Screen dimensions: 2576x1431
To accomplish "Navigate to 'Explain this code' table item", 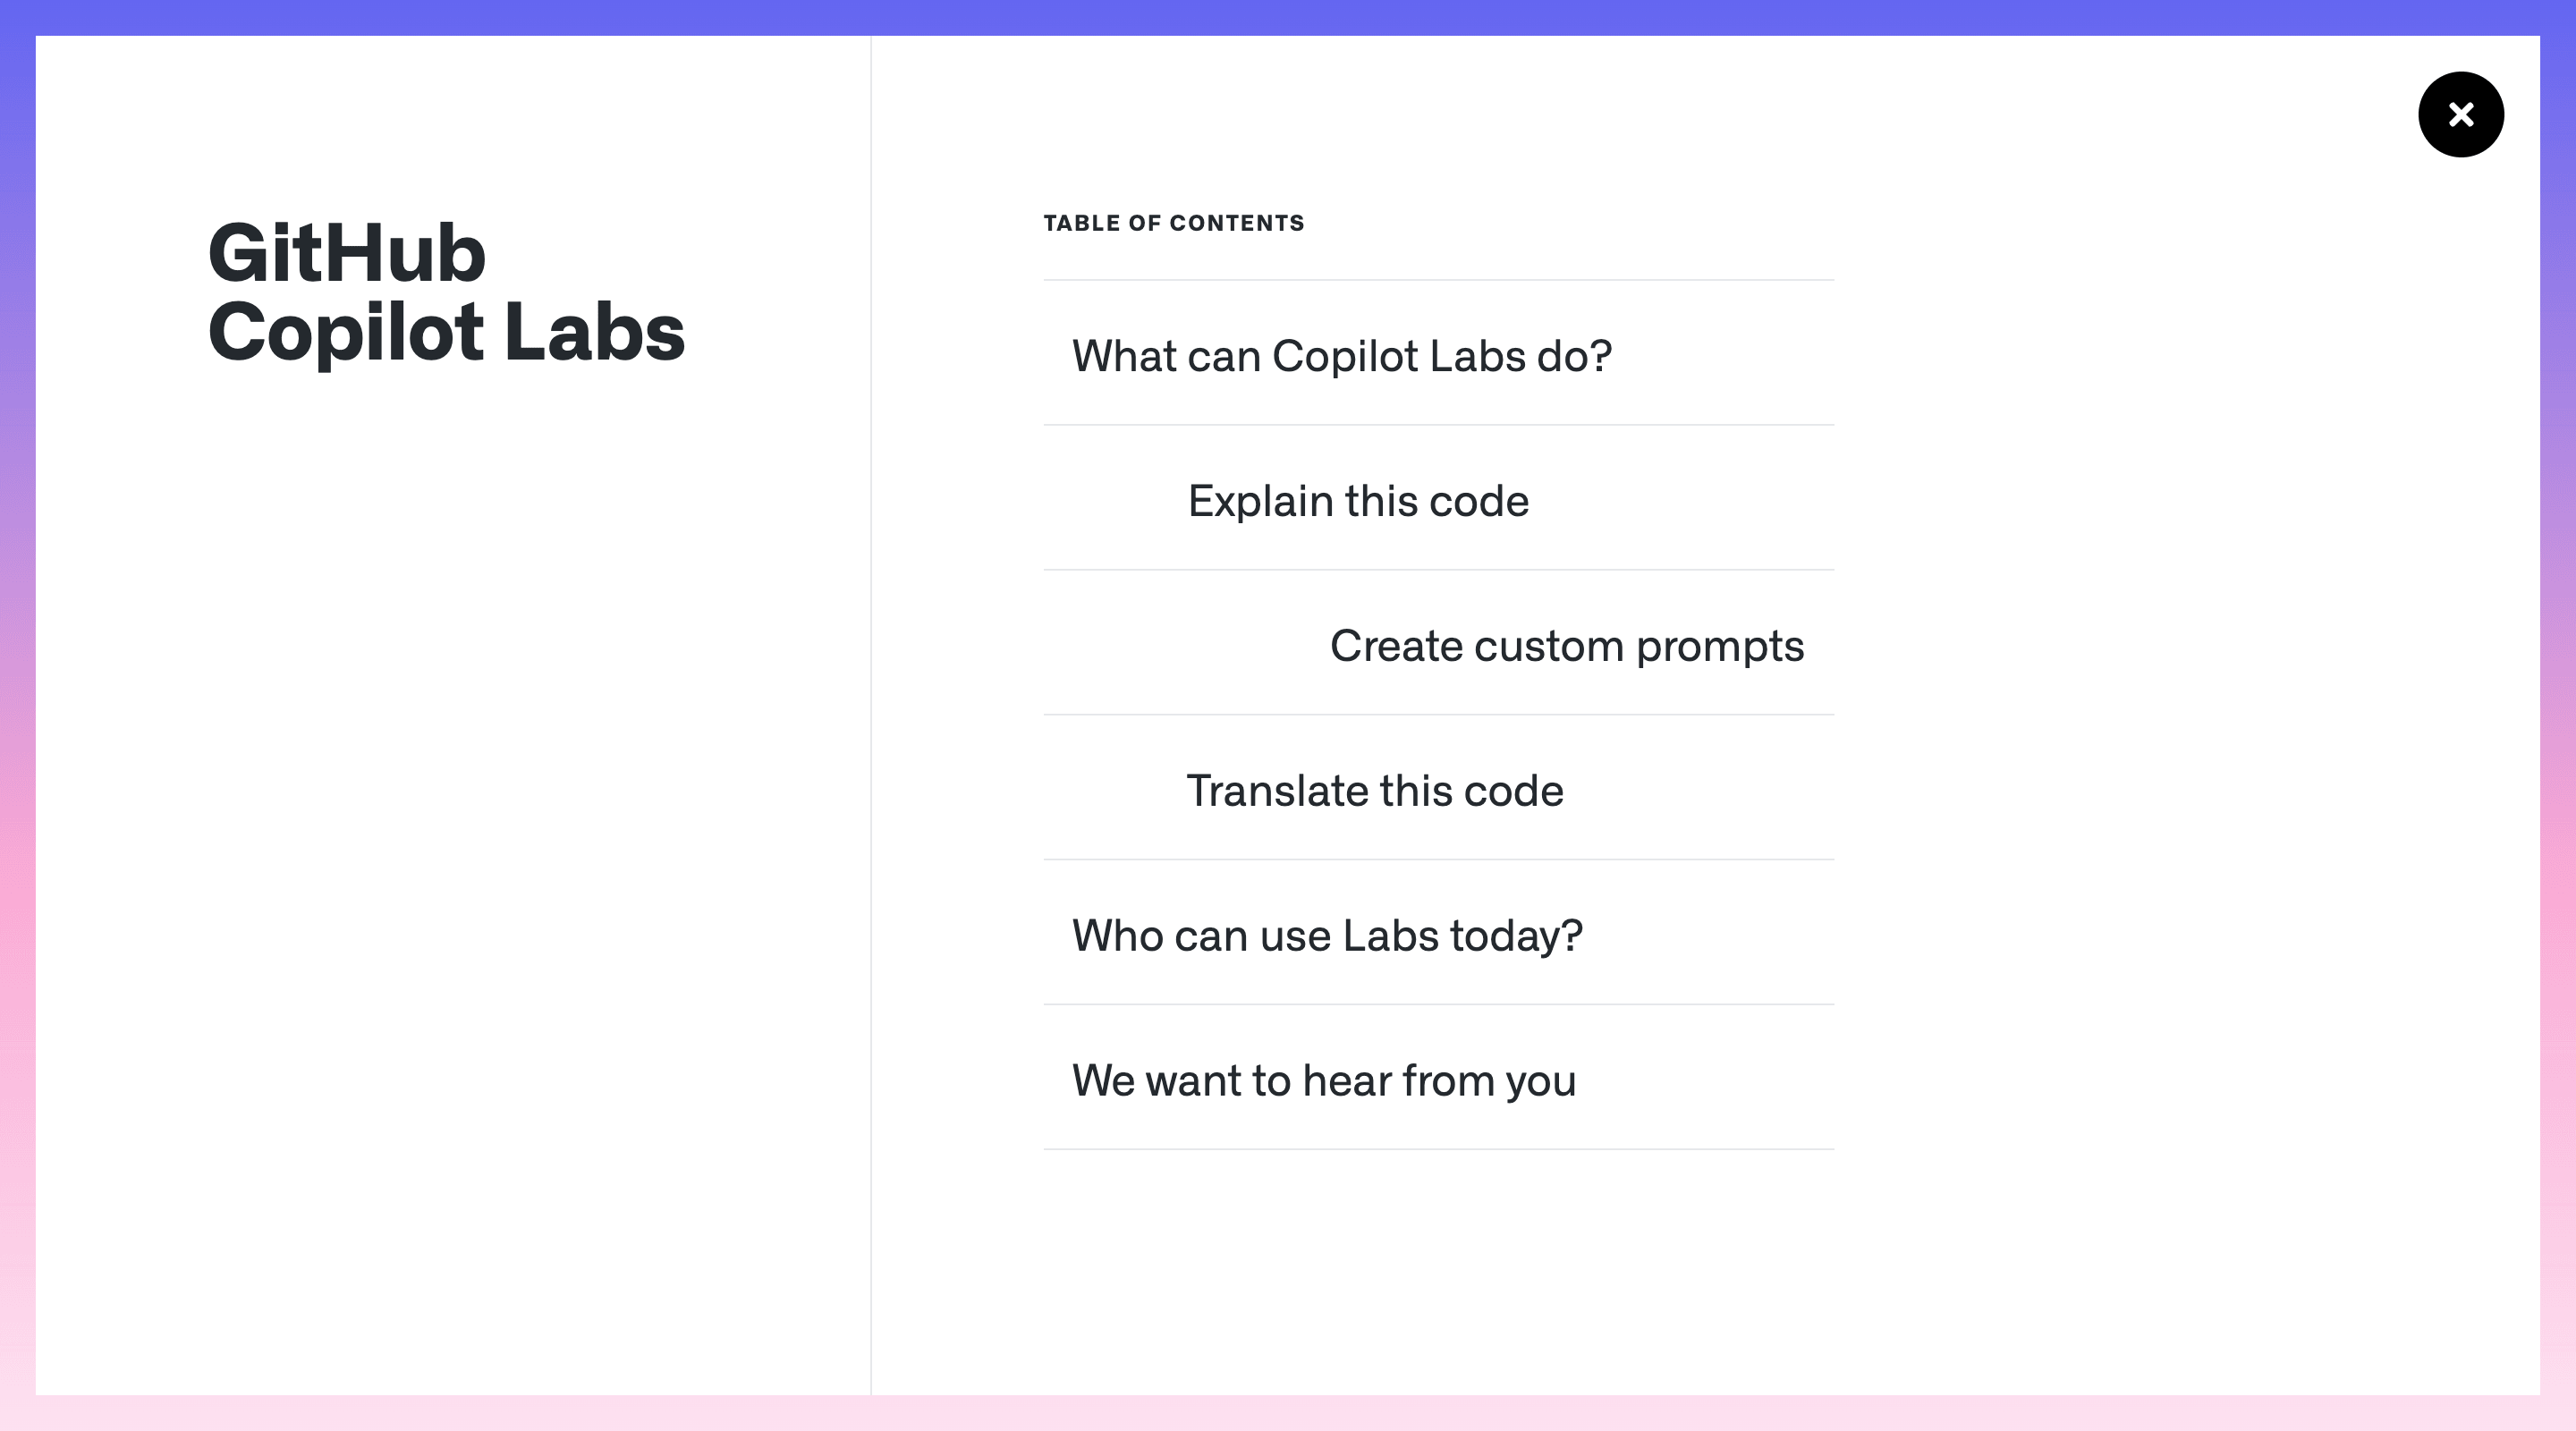I will (1357, 497).
